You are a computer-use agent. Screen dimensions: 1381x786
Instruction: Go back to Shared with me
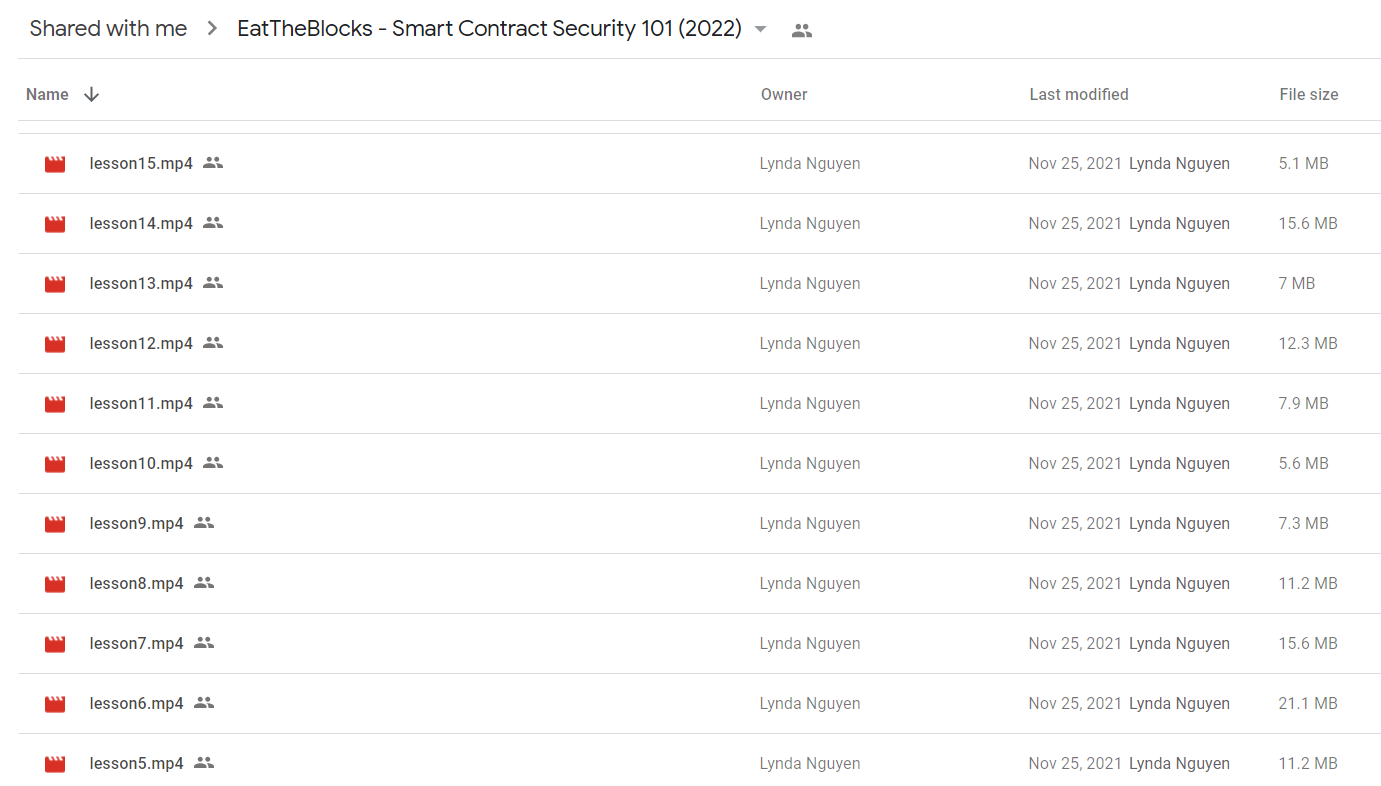pos(108,29)
